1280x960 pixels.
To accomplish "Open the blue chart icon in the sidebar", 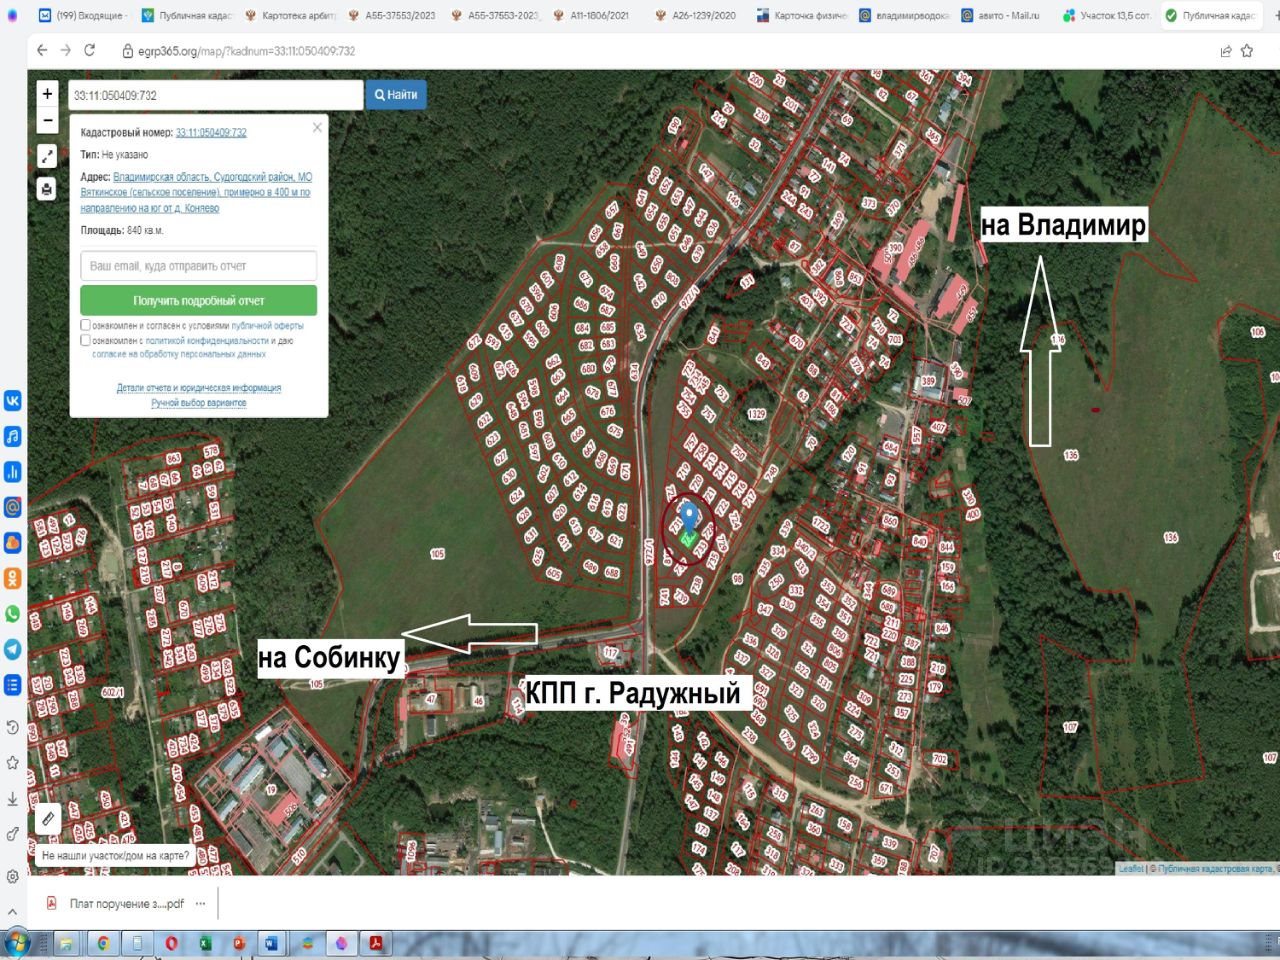I will pos(13,472).
